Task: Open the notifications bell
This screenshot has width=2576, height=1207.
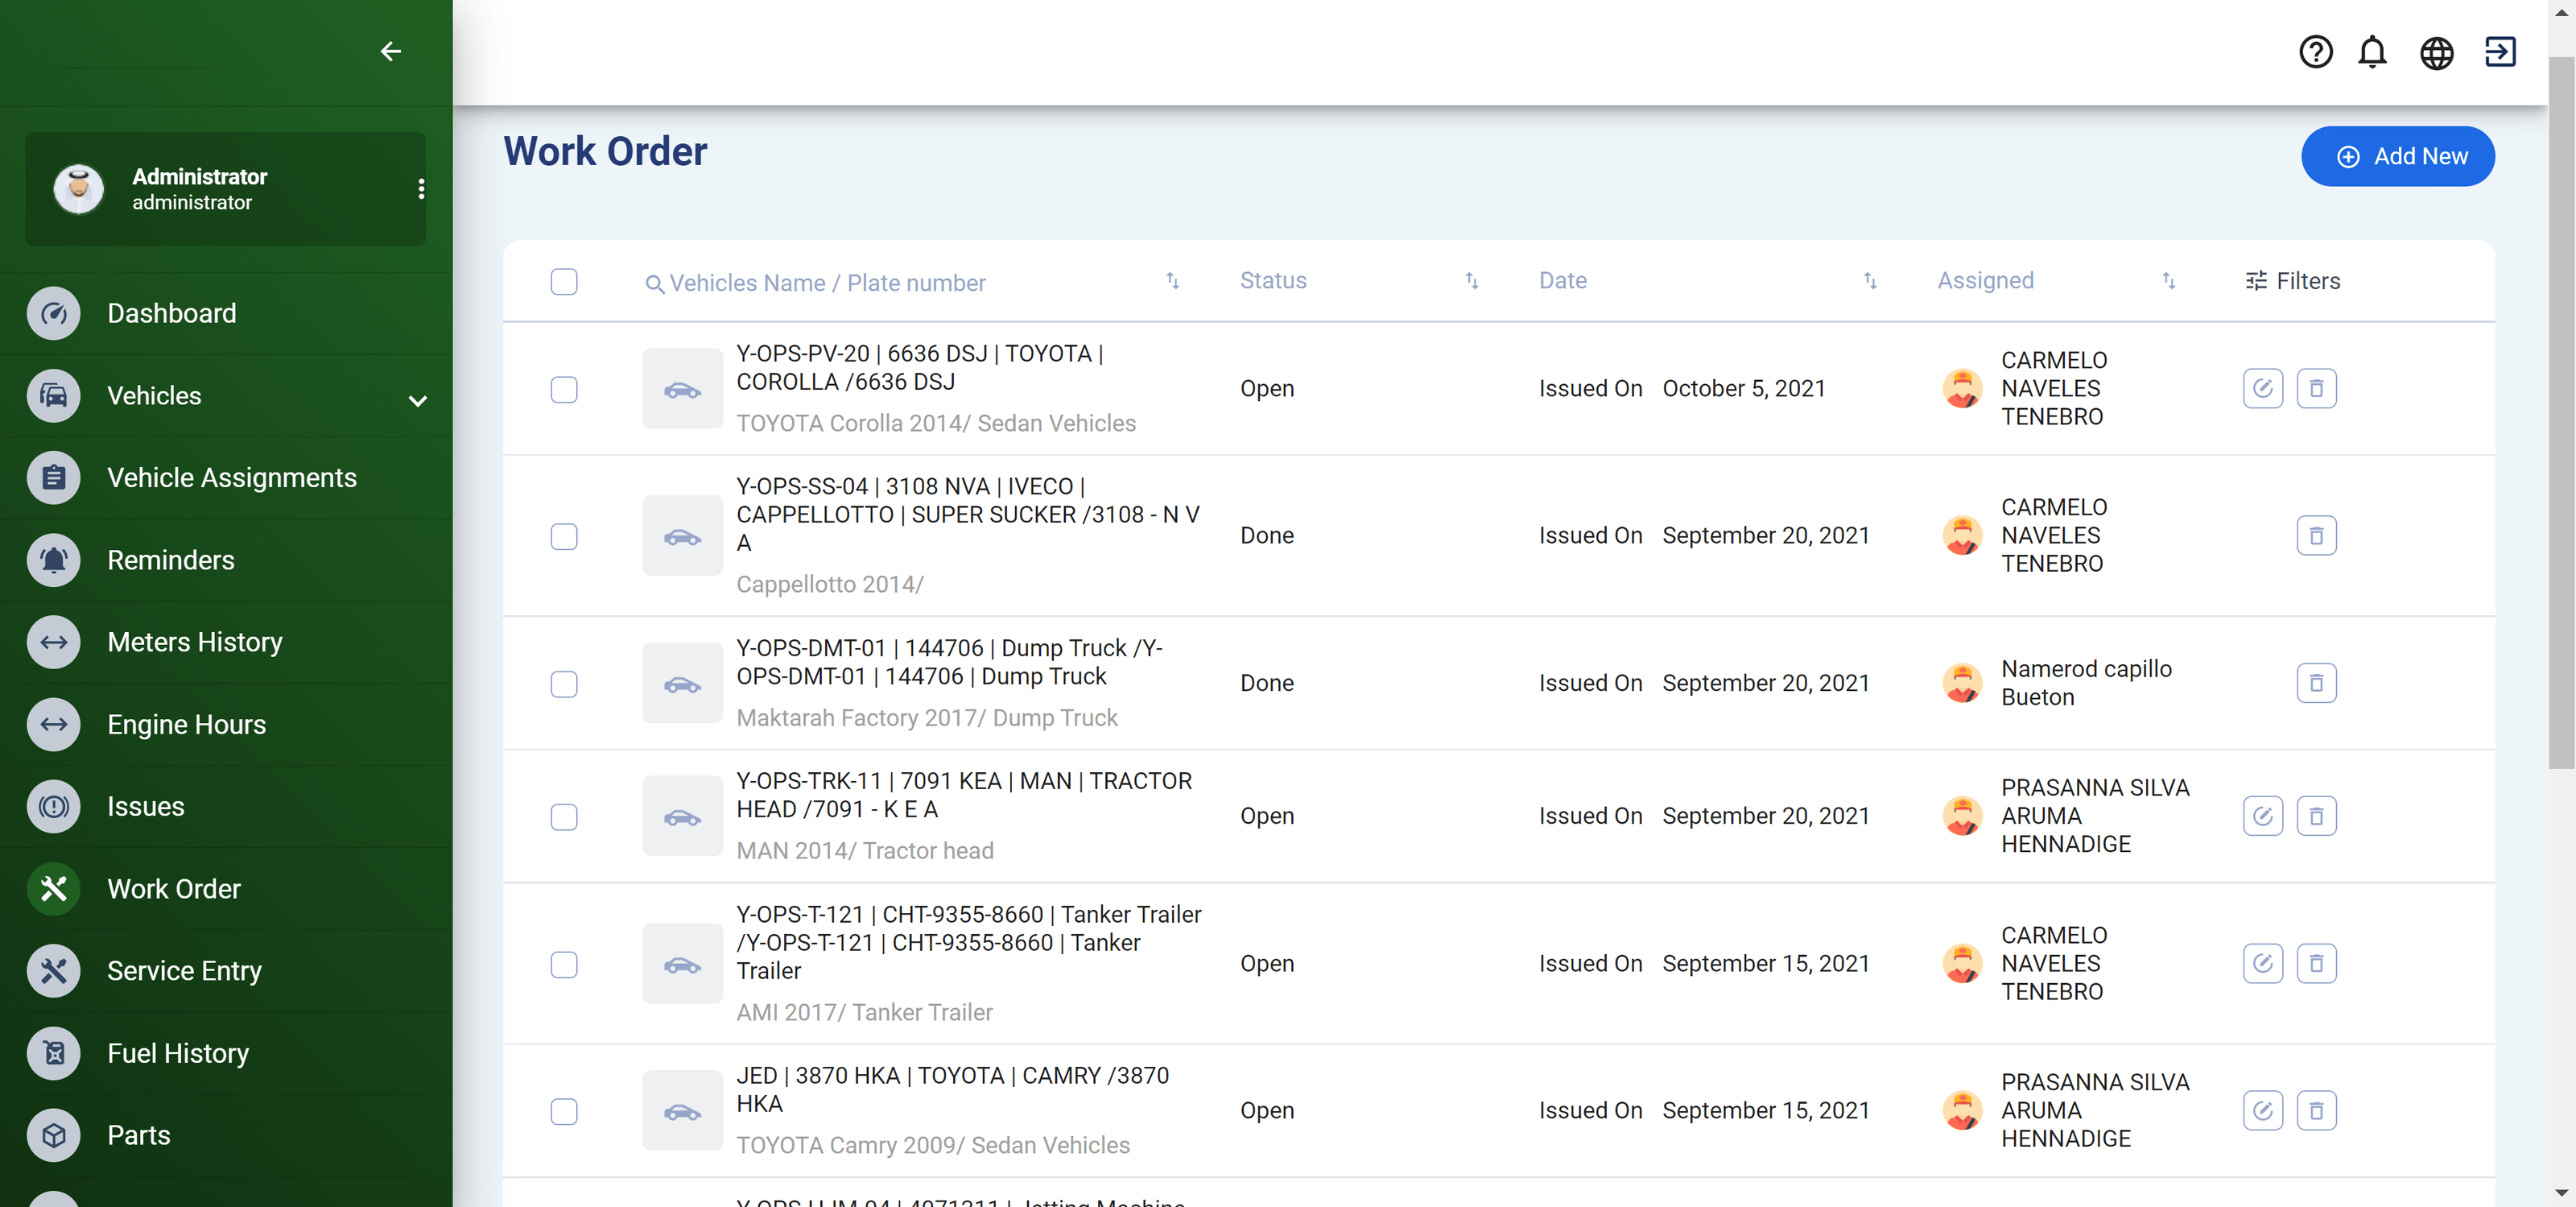Action: (2373, 52)
